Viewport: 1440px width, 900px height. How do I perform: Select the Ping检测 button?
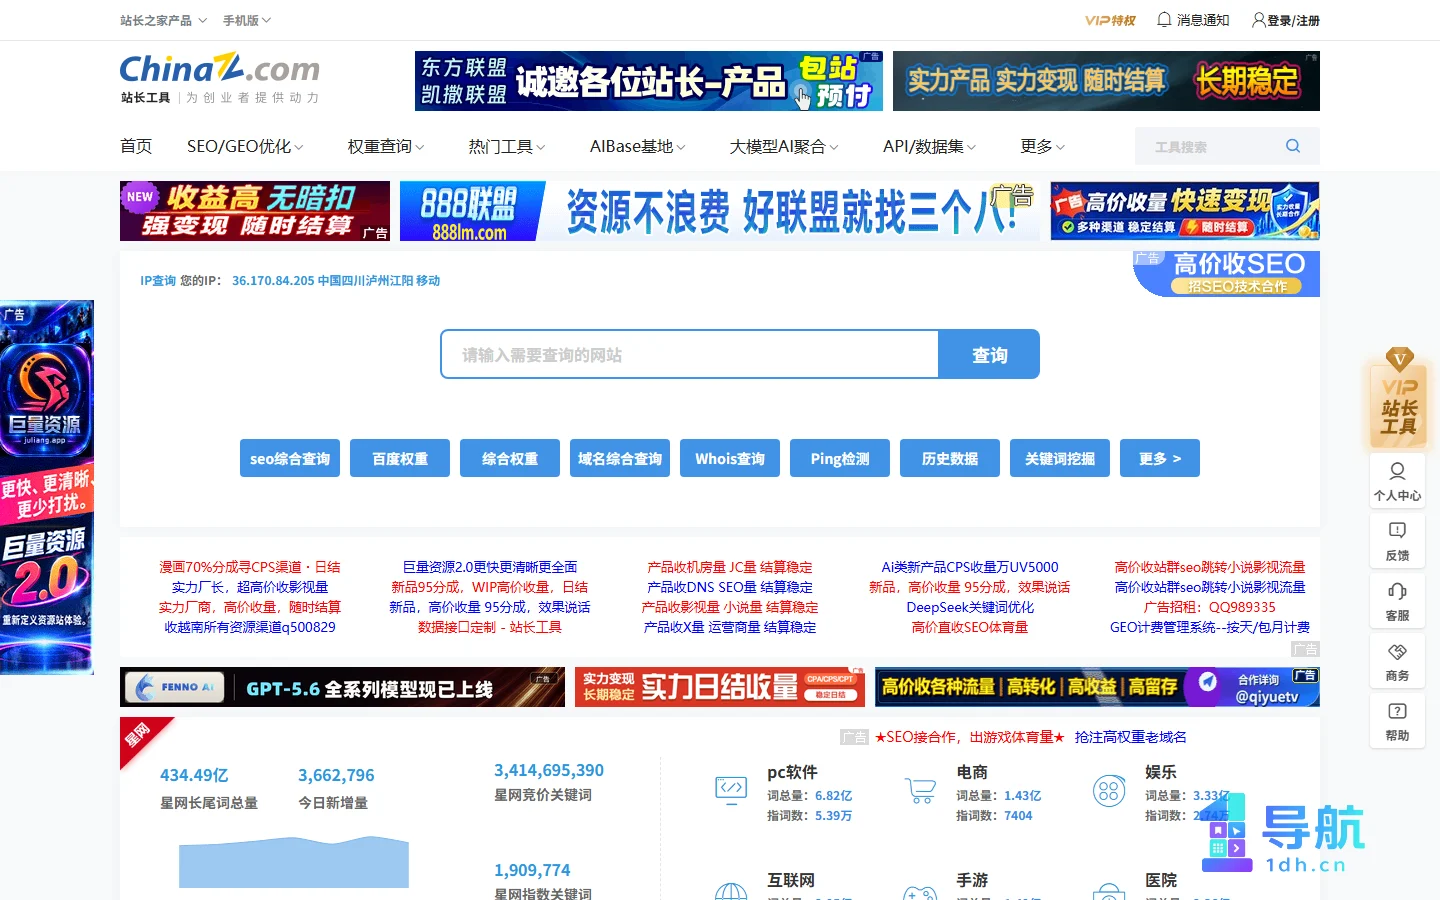840,458
